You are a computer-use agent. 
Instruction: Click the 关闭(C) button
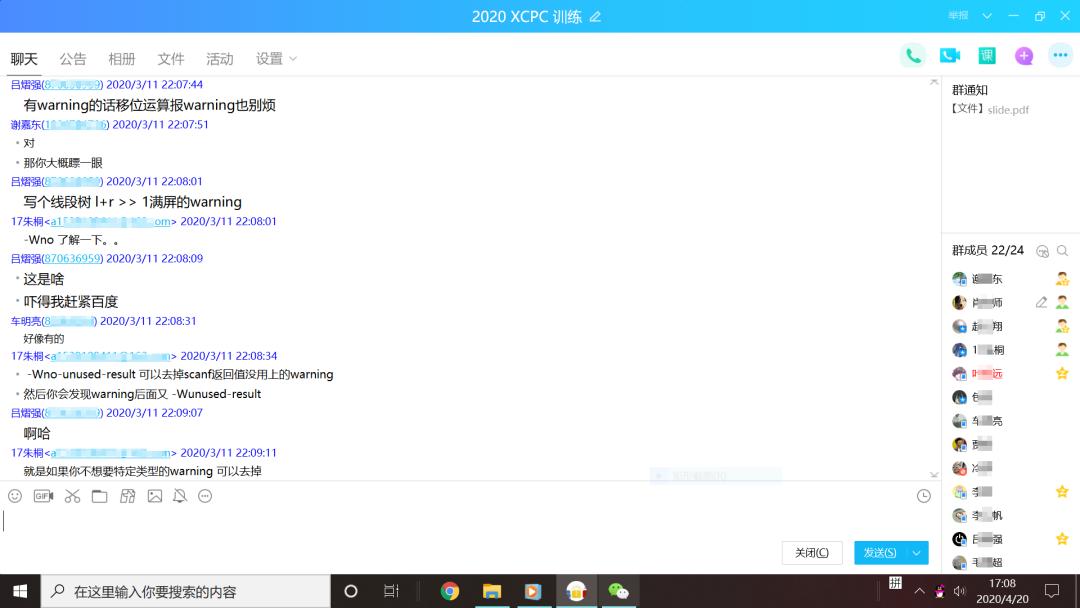click(x=811, y=553)
